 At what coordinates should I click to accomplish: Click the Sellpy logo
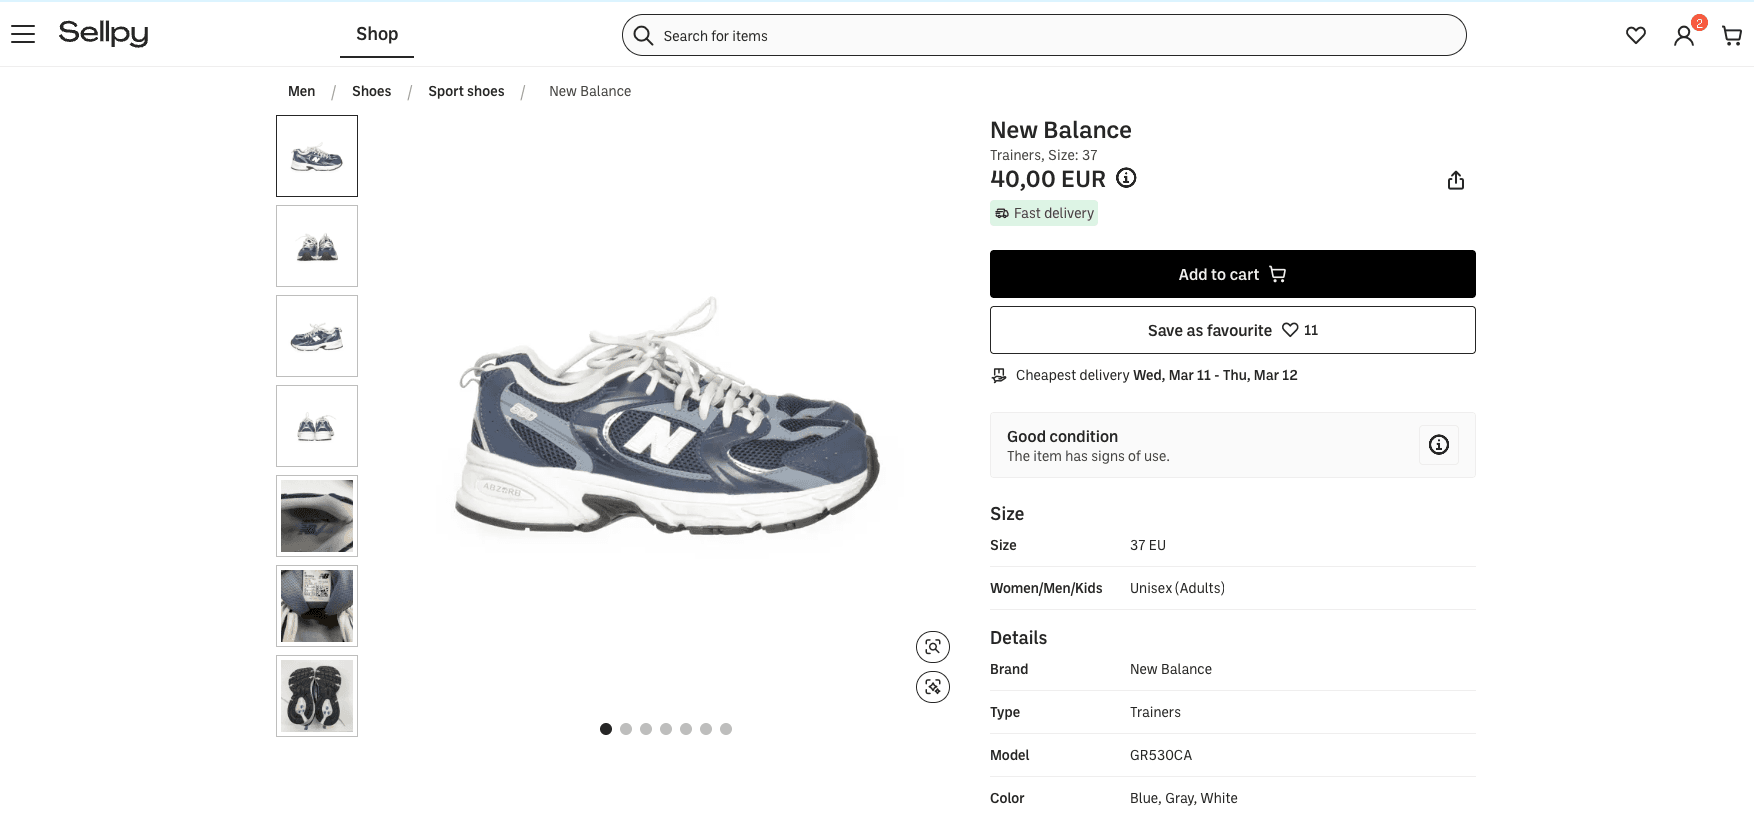(103, 33)
